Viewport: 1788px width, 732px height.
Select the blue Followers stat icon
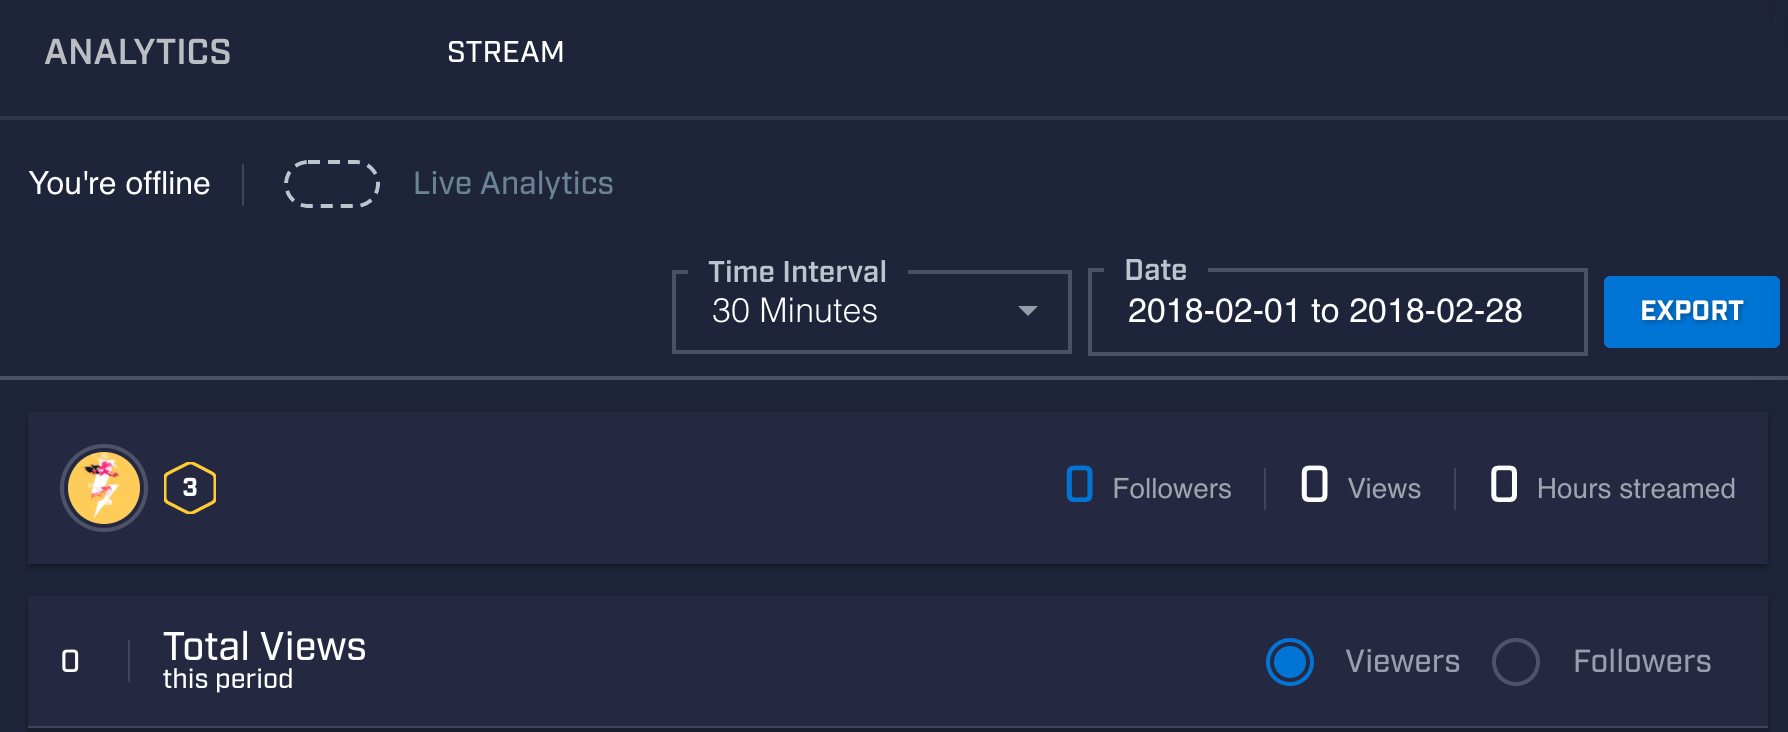[1078, 487]
